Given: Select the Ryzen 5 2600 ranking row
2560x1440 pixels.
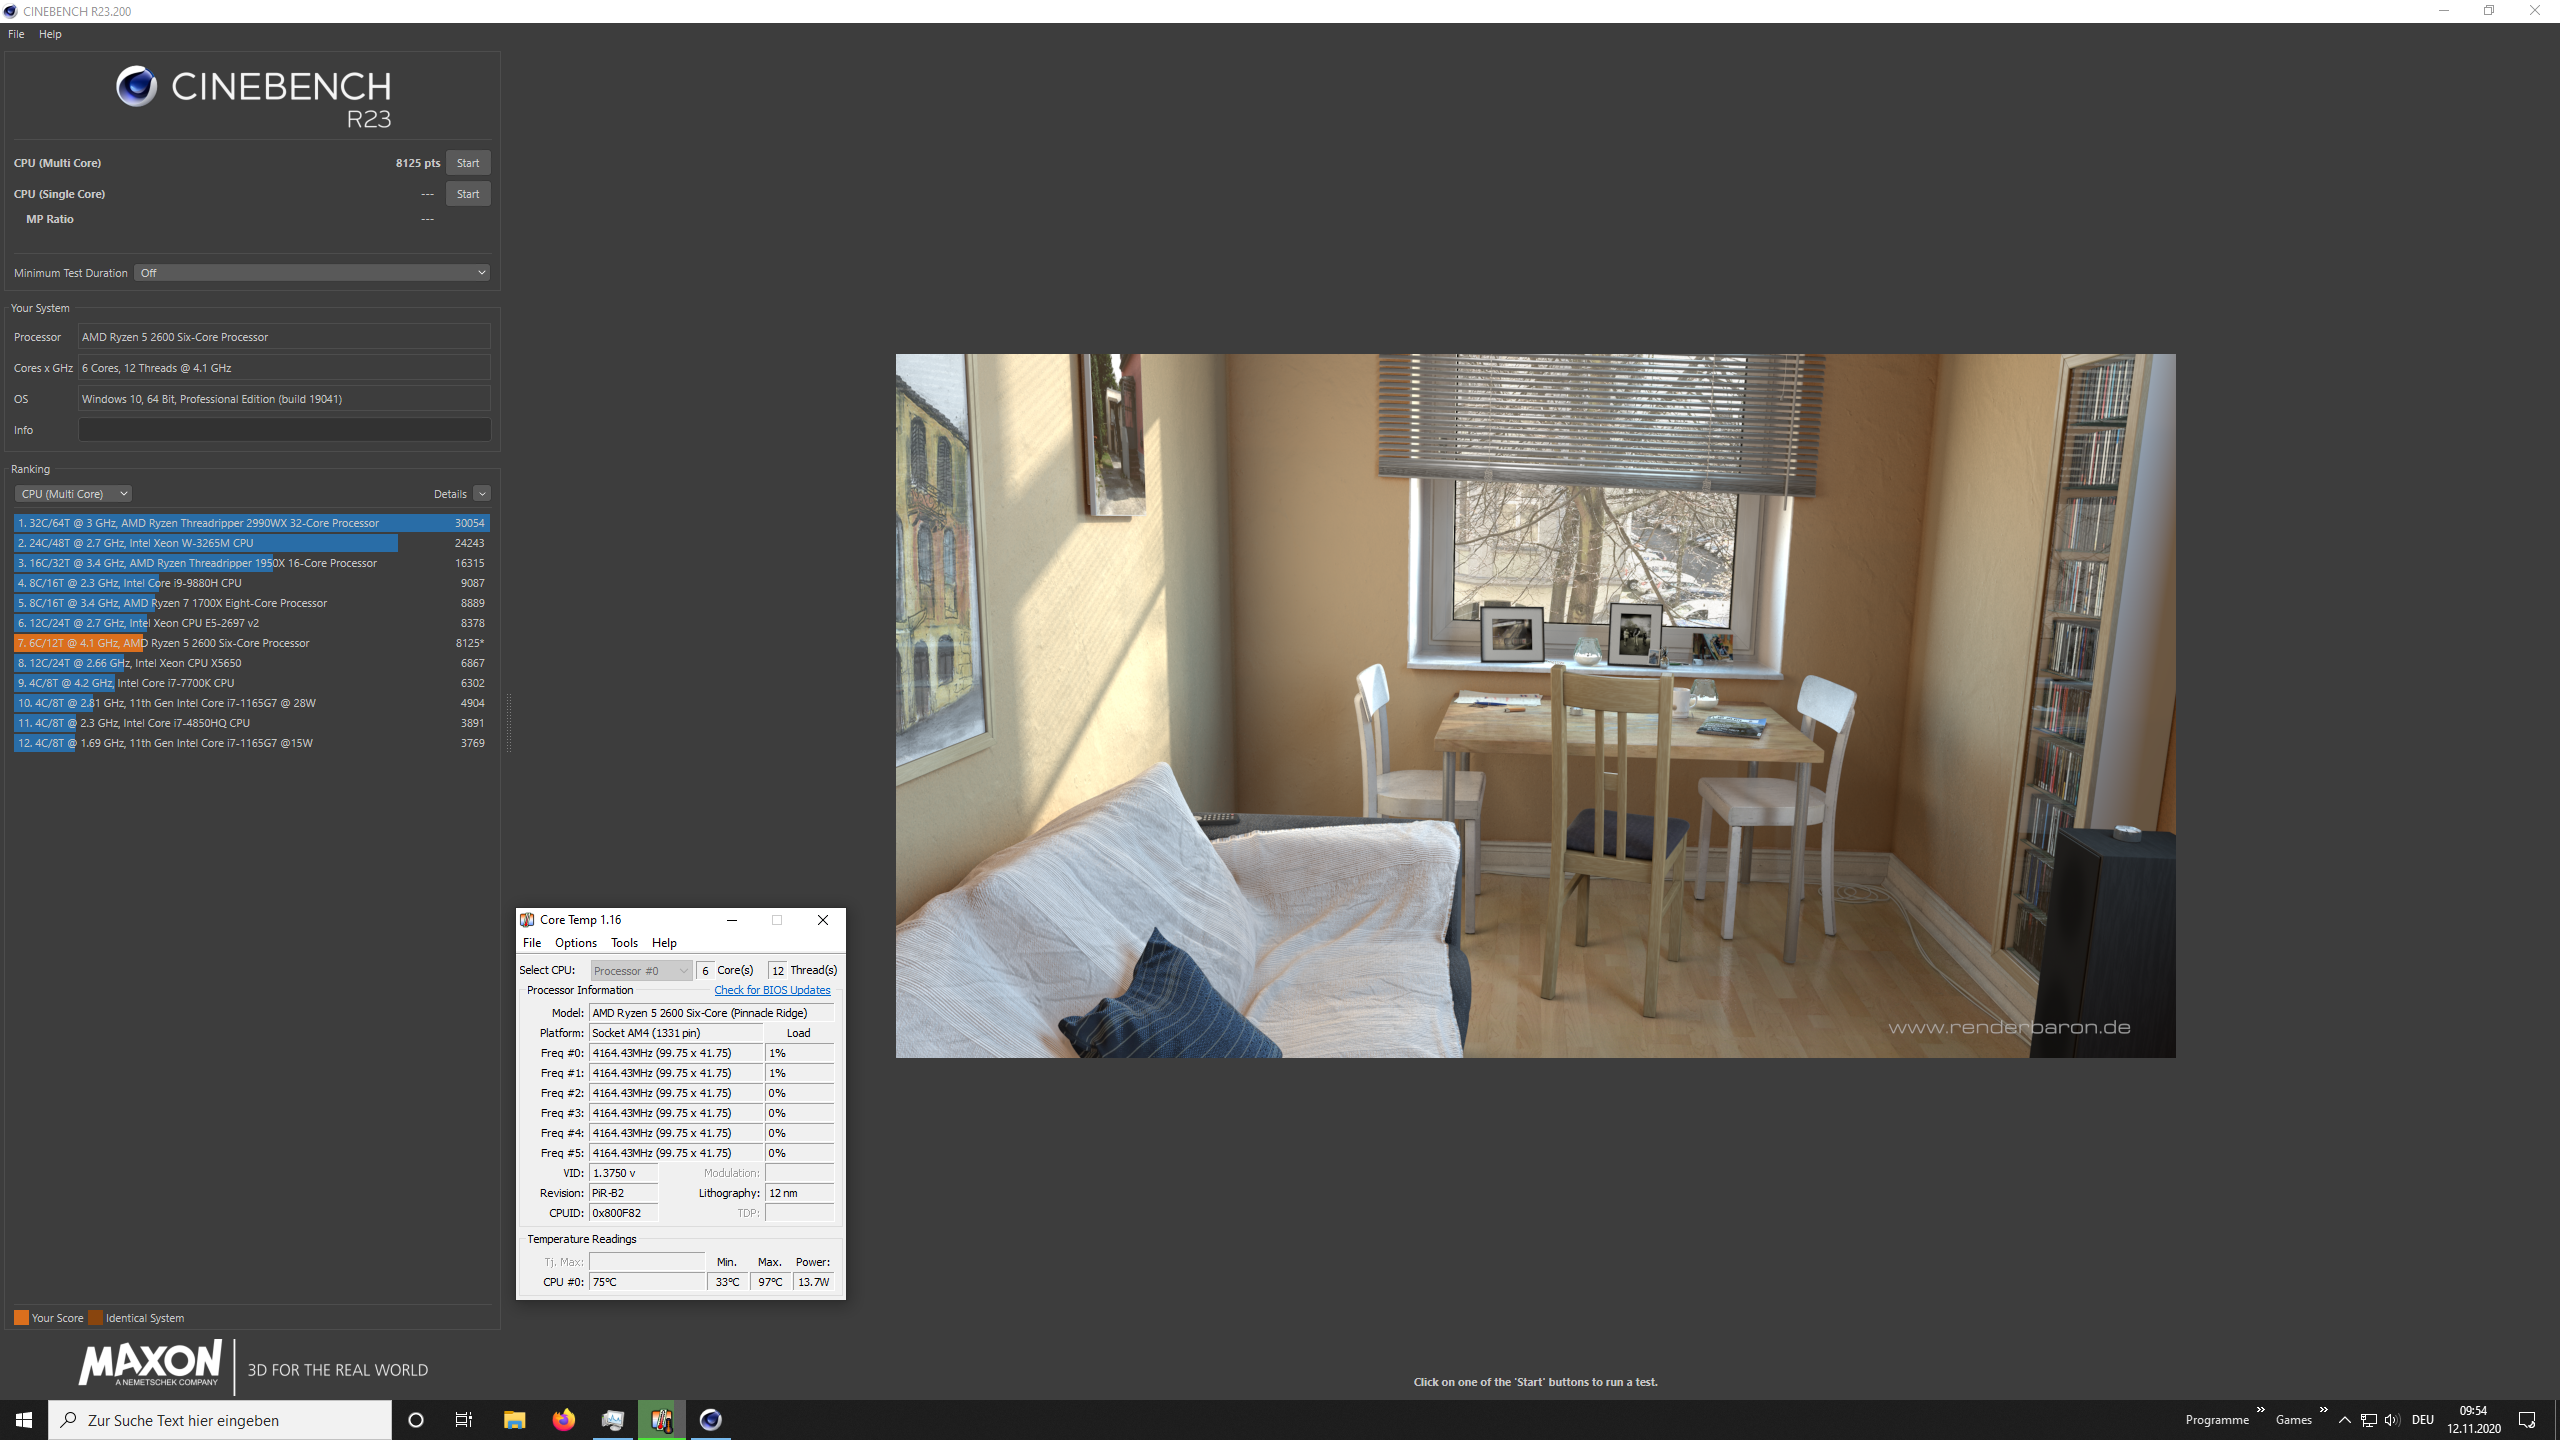Looking at the screenshot, I should [x=251, y=643].
